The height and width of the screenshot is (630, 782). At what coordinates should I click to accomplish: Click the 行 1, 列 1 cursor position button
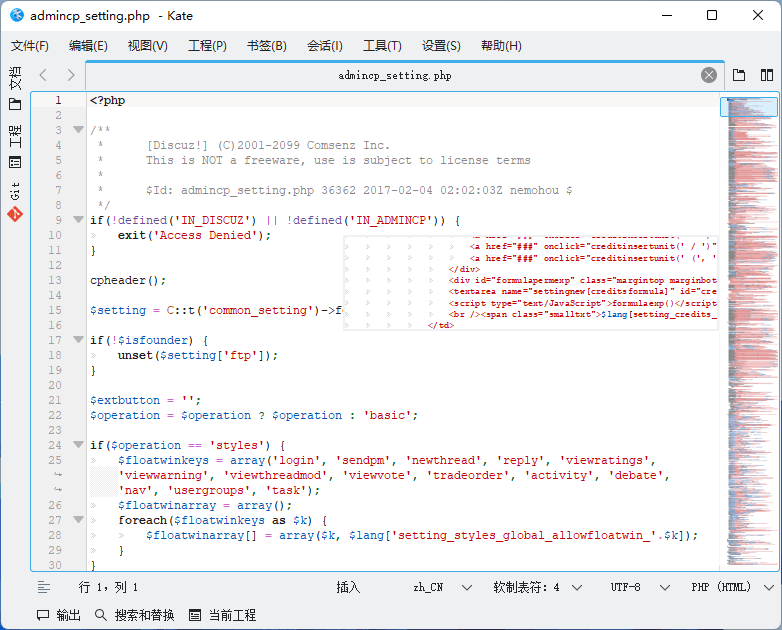click(x=108, y=587)
